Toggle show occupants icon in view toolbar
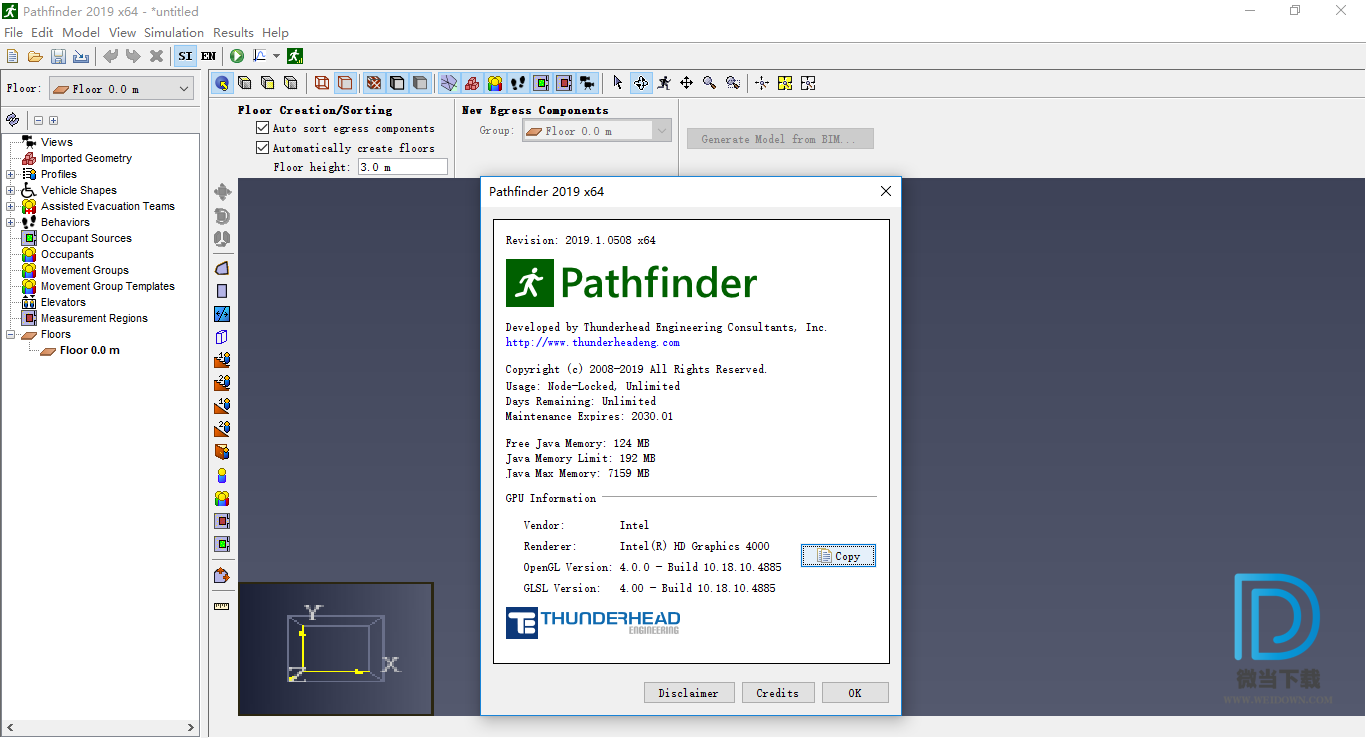The image size is (1366, 738). [x=495, y=83]
